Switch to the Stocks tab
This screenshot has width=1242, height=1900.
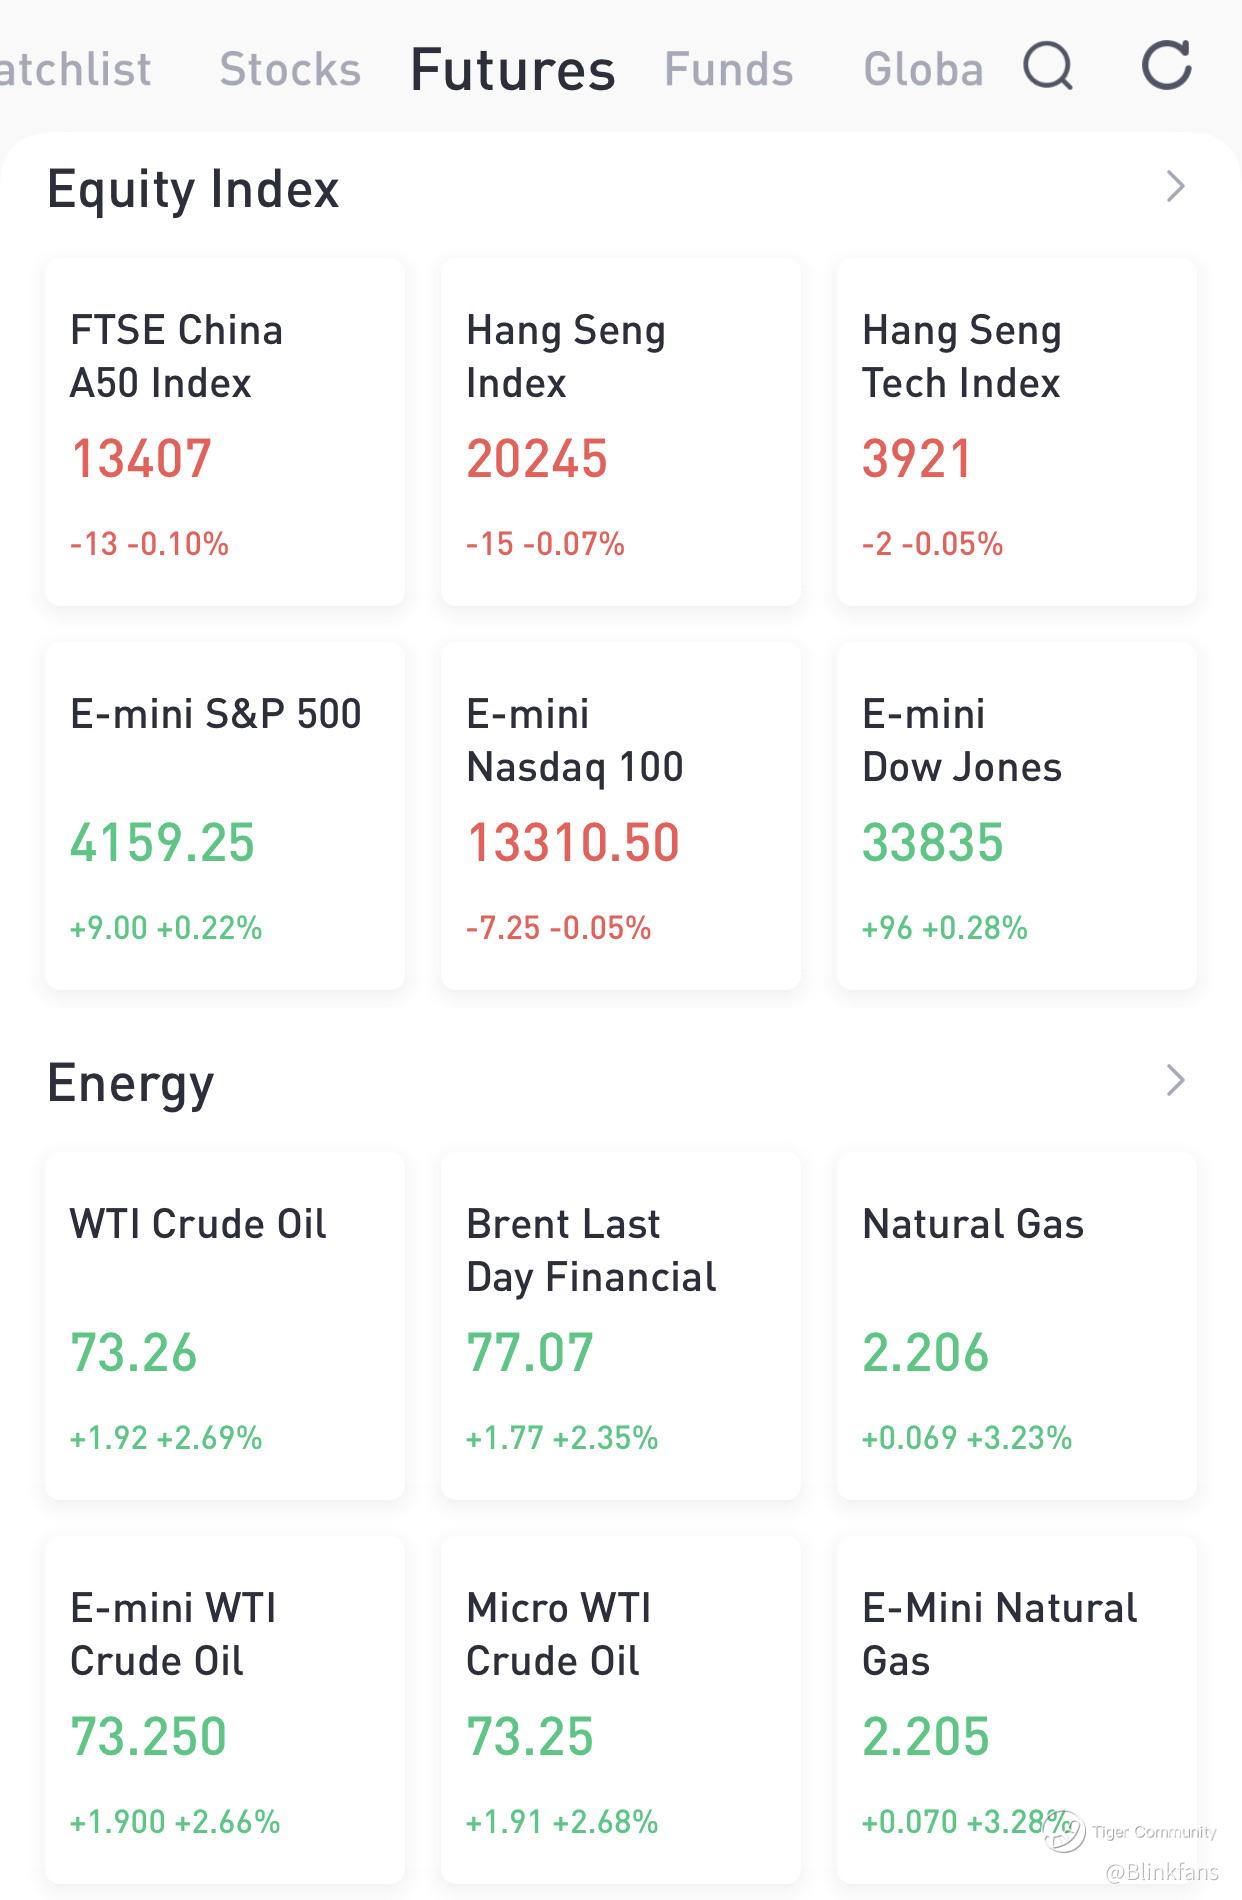click(x=290, y=70)
